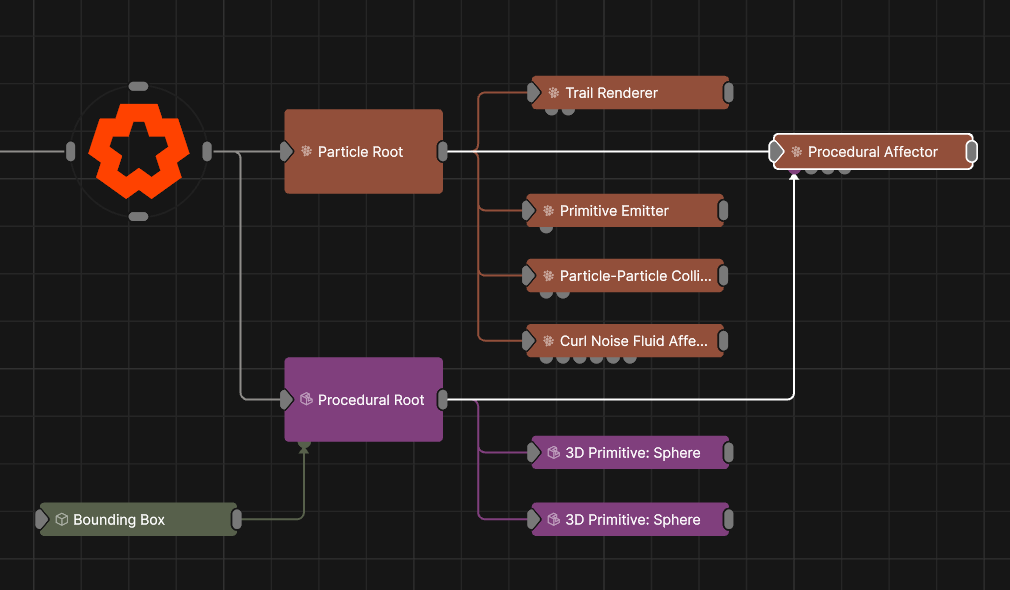This screenshot has height=590, width=1010.
Task: Click the root logo node's top connector
Action: [139, 87]
